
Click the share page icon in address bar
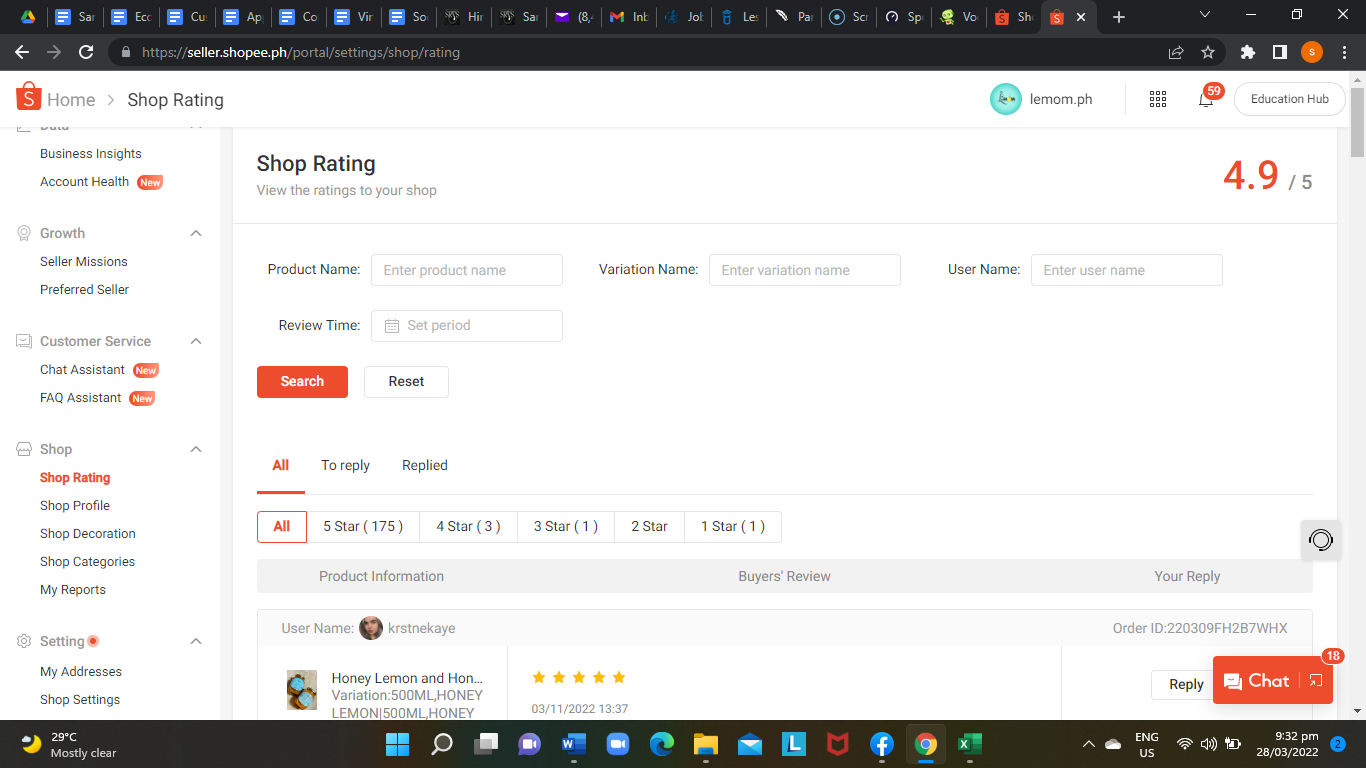pyautogui.click(x=1176, y=52)
